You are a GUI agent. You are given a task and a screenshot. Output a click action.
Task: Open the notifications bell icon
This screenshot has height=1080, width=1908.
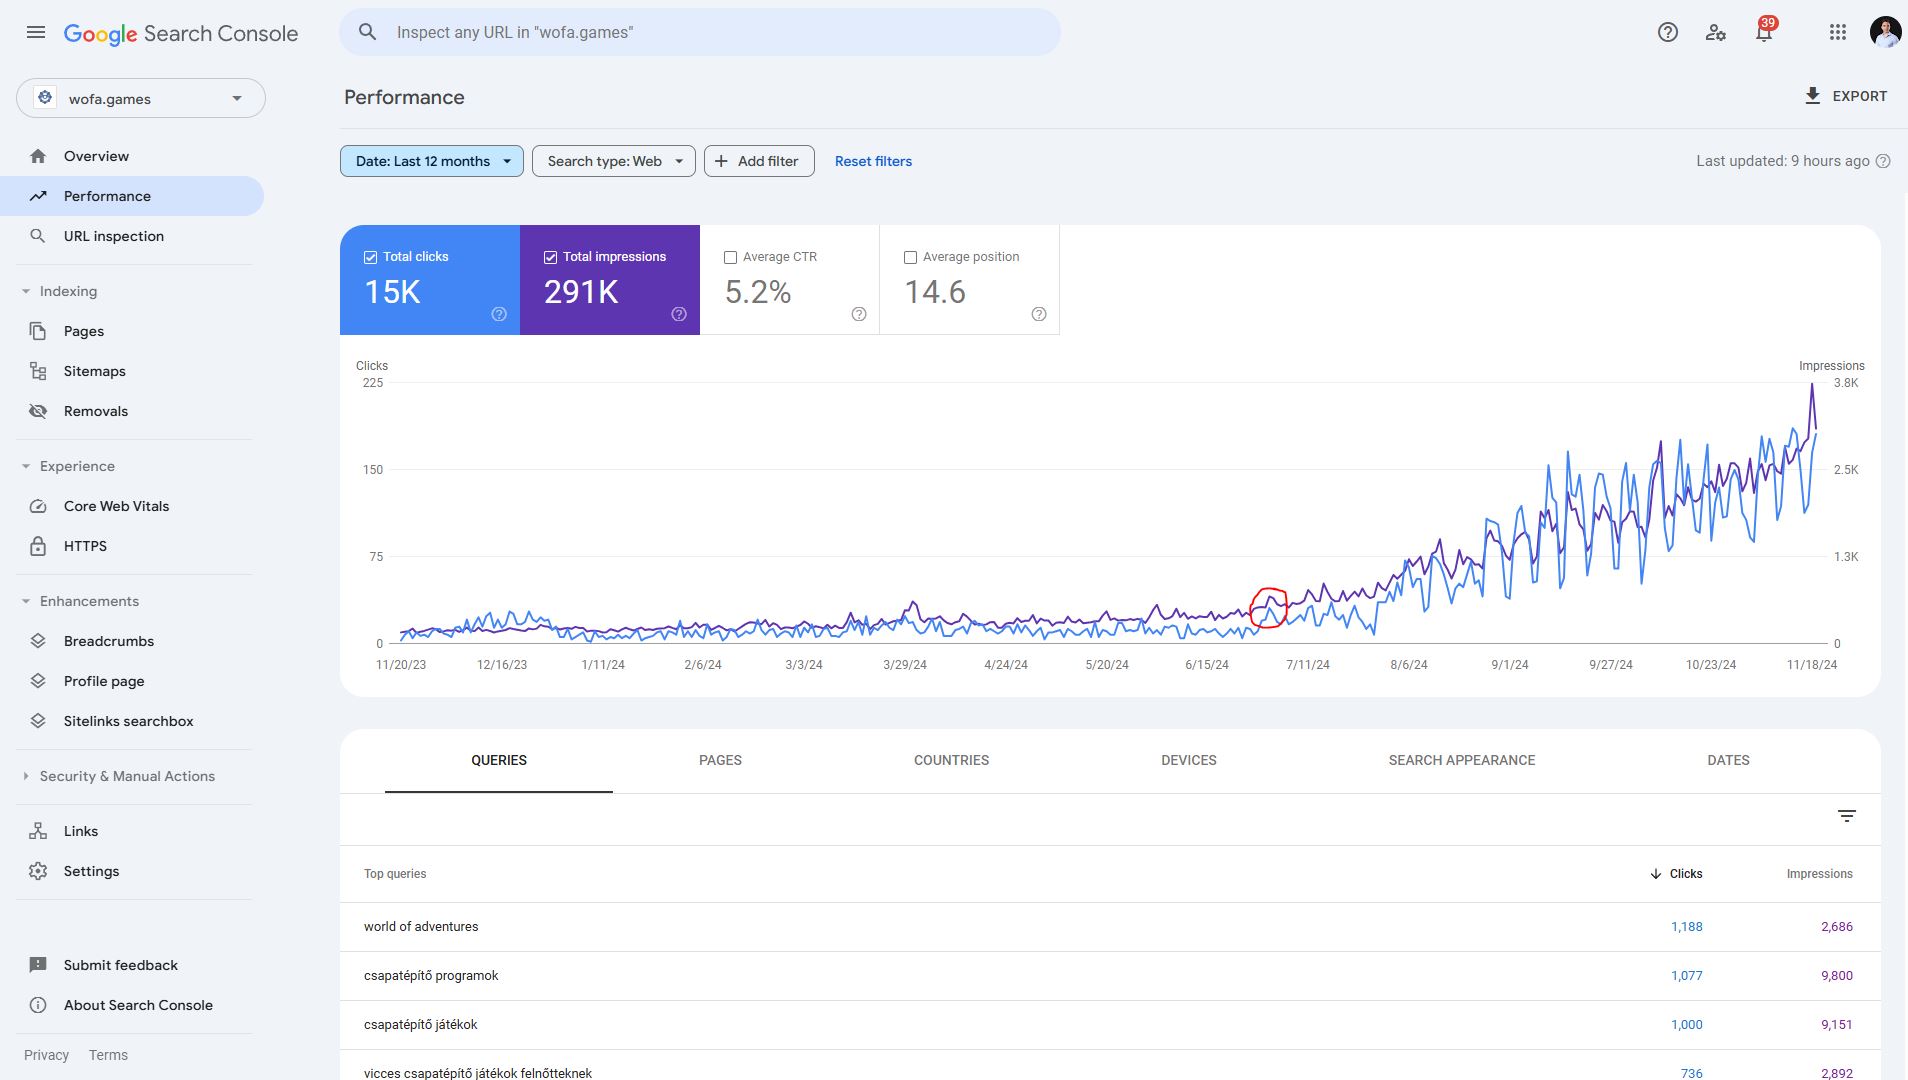coord(1764,32)
